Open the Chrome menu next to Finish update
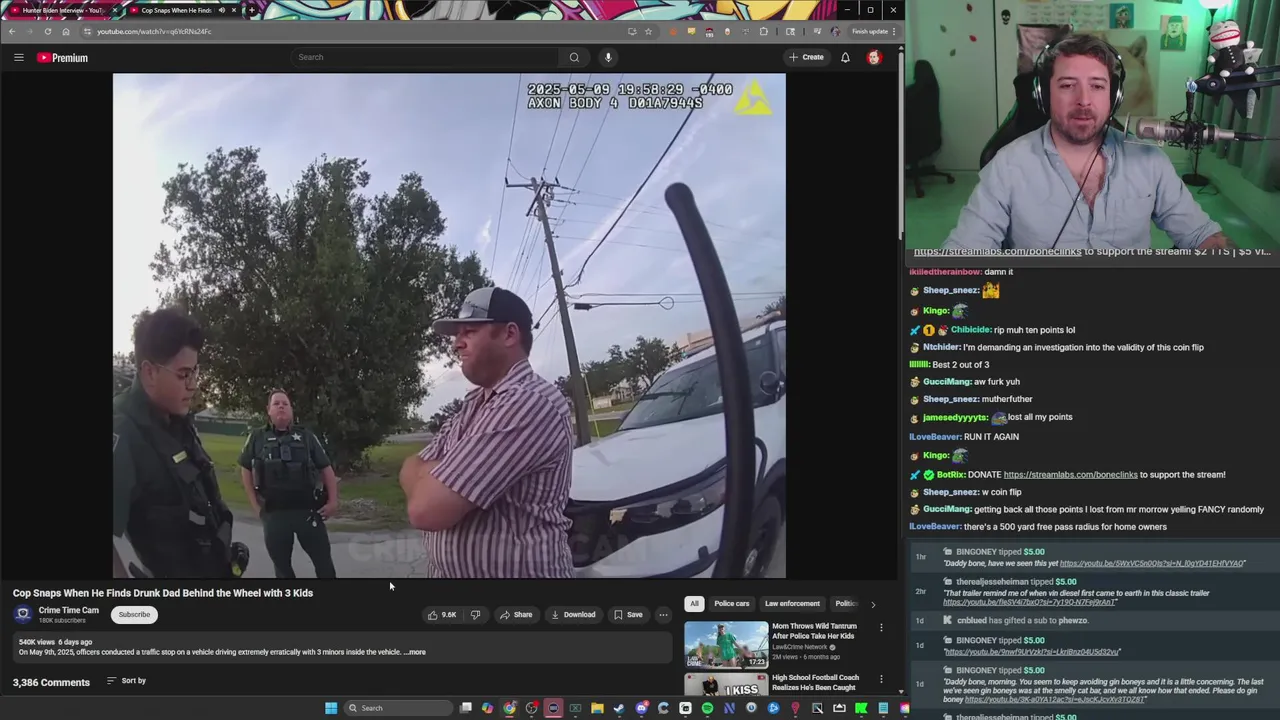Screen dimensions: 1280x720 click(x=894, y=31)
